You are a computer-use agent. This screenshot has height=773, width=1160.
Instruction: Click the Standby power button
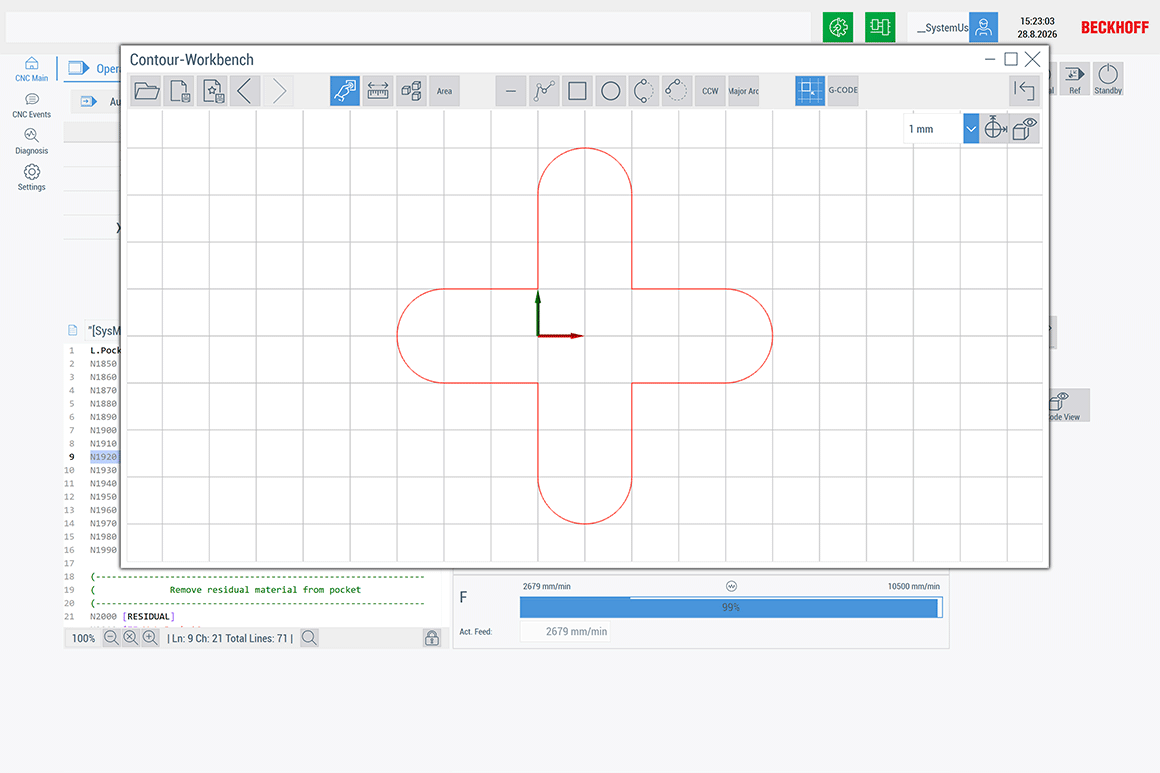click(1108, 78)
